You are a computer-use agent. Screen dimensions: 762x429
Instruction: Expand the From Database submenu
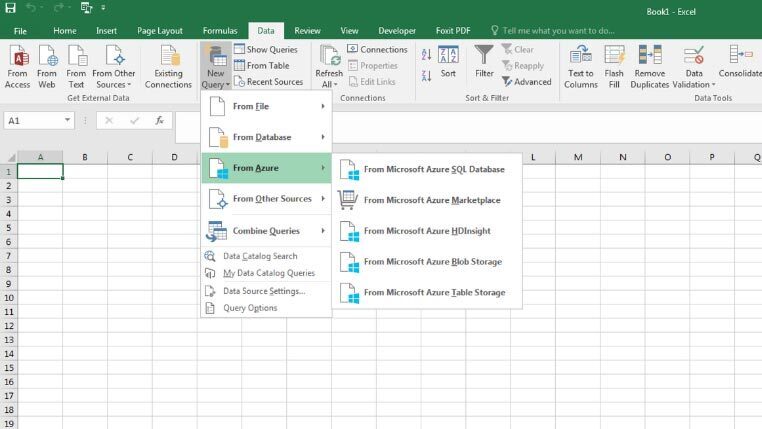[x=265, y=137]
